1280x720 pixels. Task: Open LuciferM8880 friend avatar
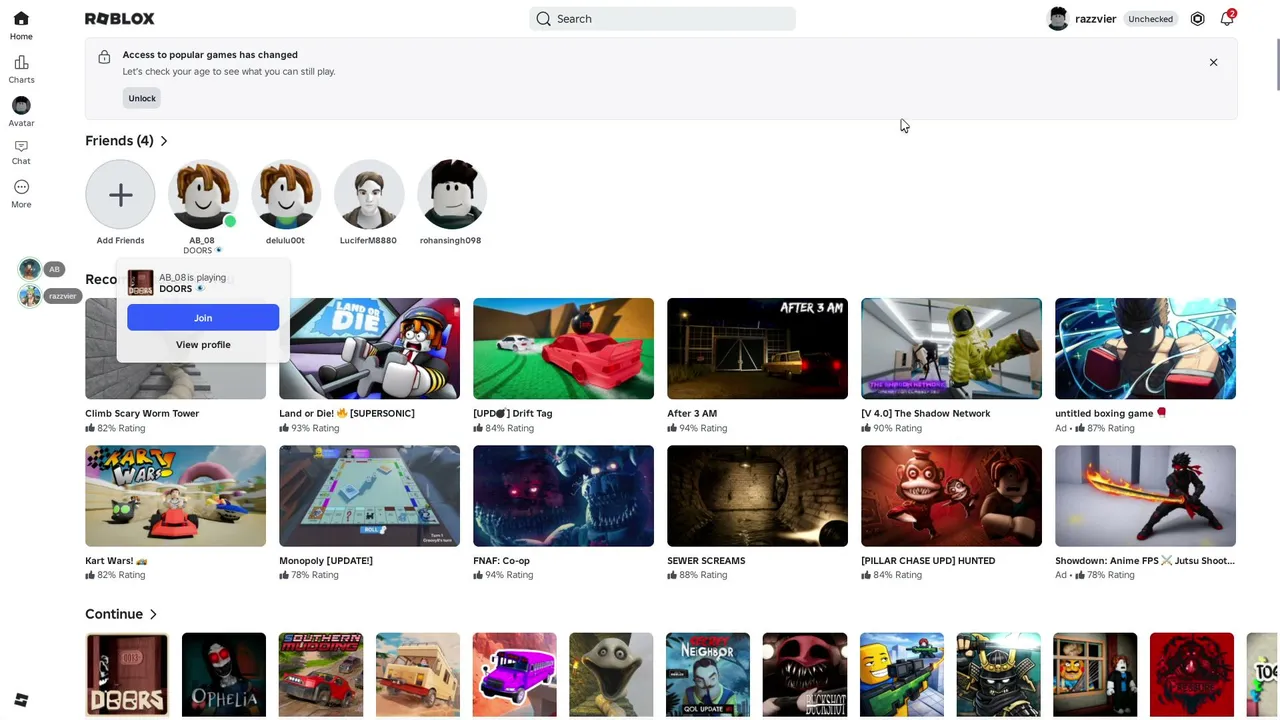click(x=369, y=194)
